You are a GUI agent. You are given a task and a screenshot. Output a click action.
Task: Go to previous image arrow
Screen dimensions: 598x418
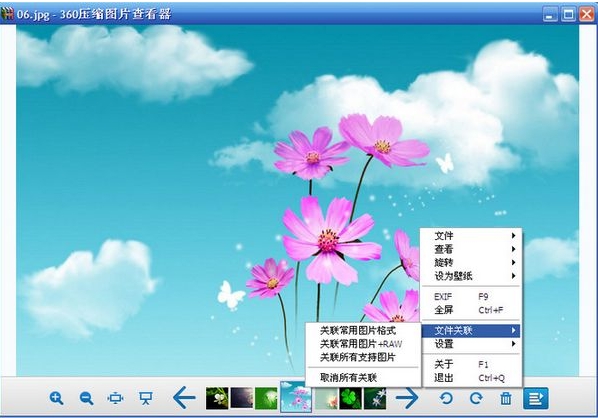[x=184, y=398]
